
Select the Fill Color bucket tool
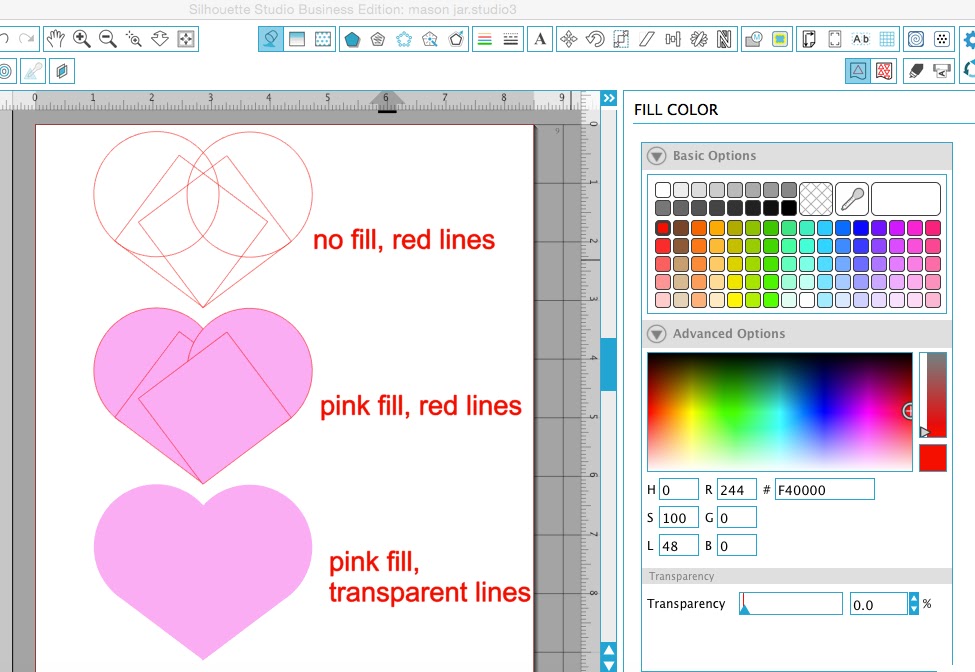pos(270,39)
